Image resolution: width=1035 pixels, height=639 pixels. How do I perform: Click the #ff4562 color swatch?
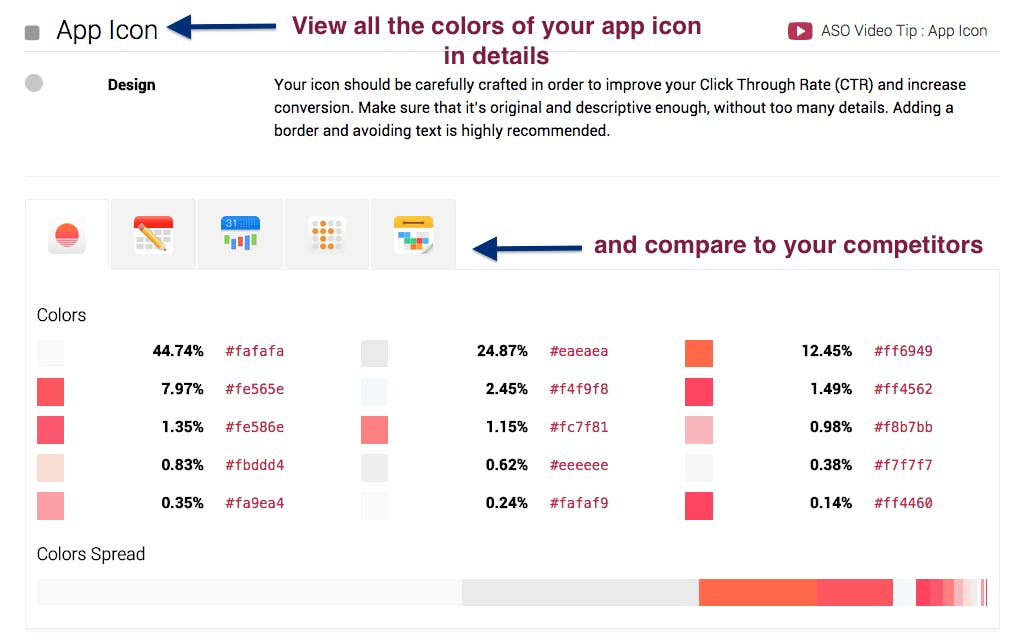tap(699, 391)
